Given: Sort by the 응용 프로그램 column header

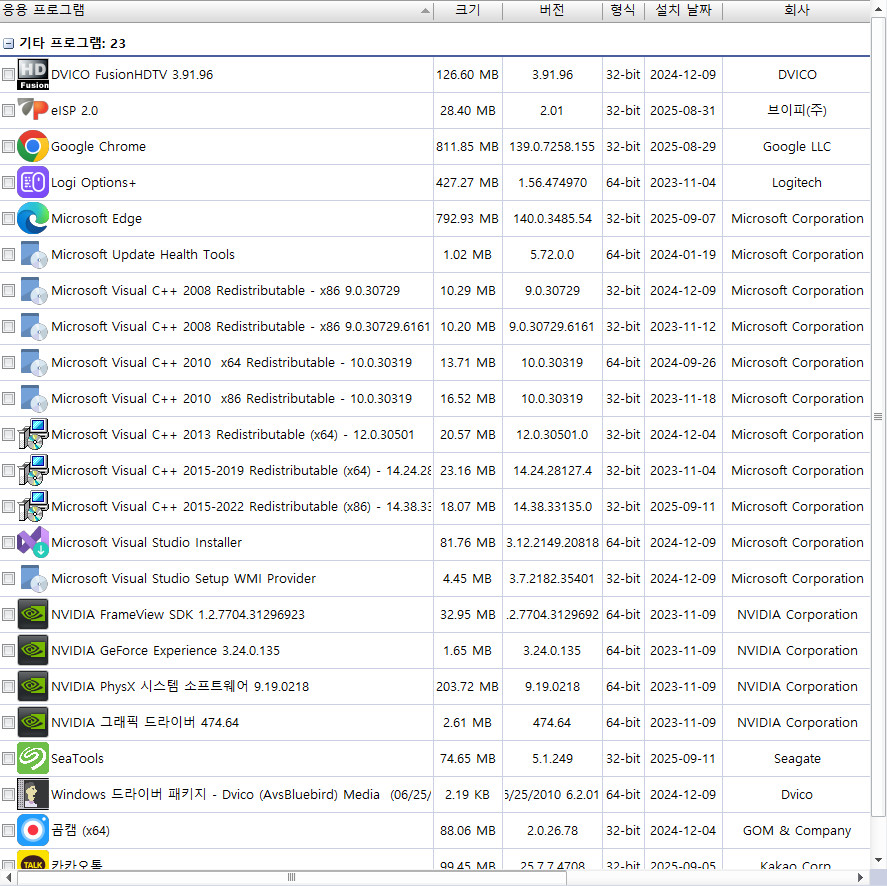Looking at the screenshot, I should pyautogui.click(x=216, y=11).
